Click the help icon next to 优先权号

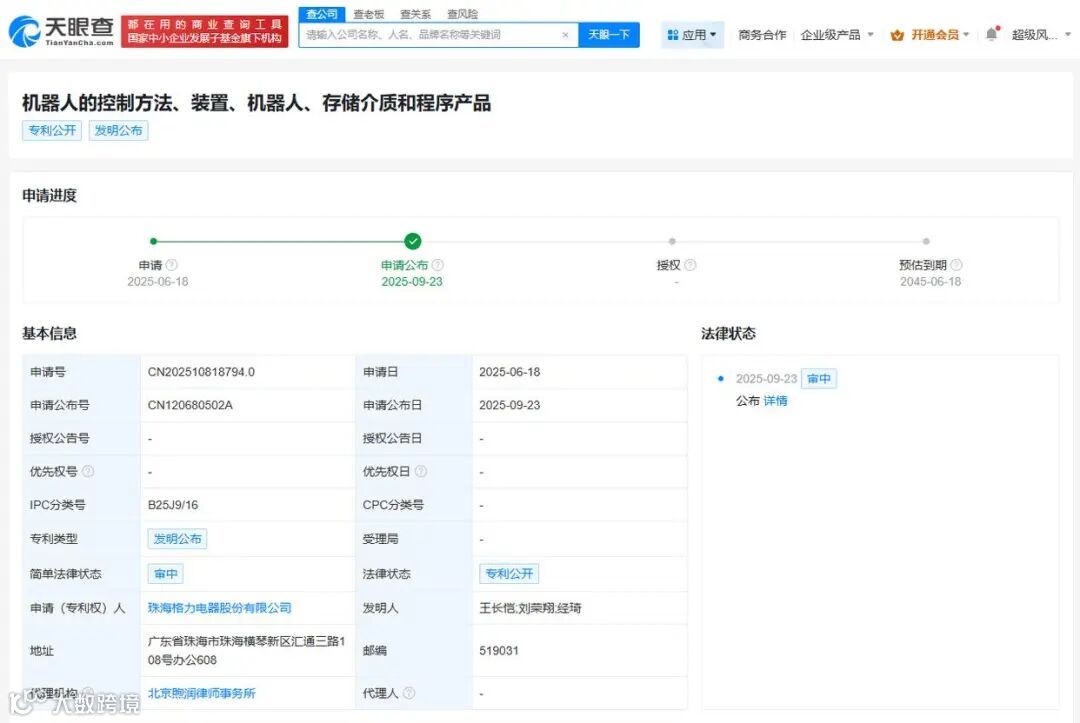pyautogui.click(x=87, y=472)
